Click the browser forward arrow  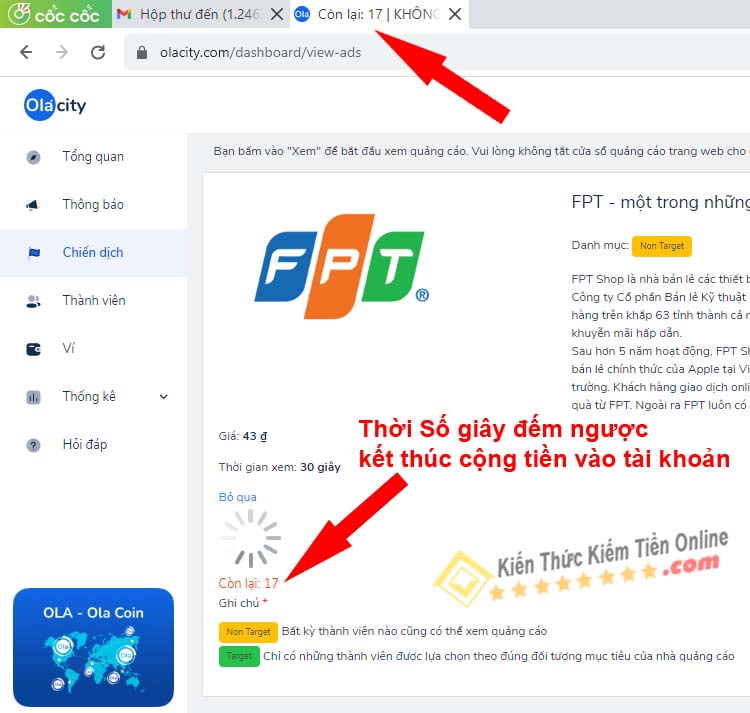click(62, 52)
